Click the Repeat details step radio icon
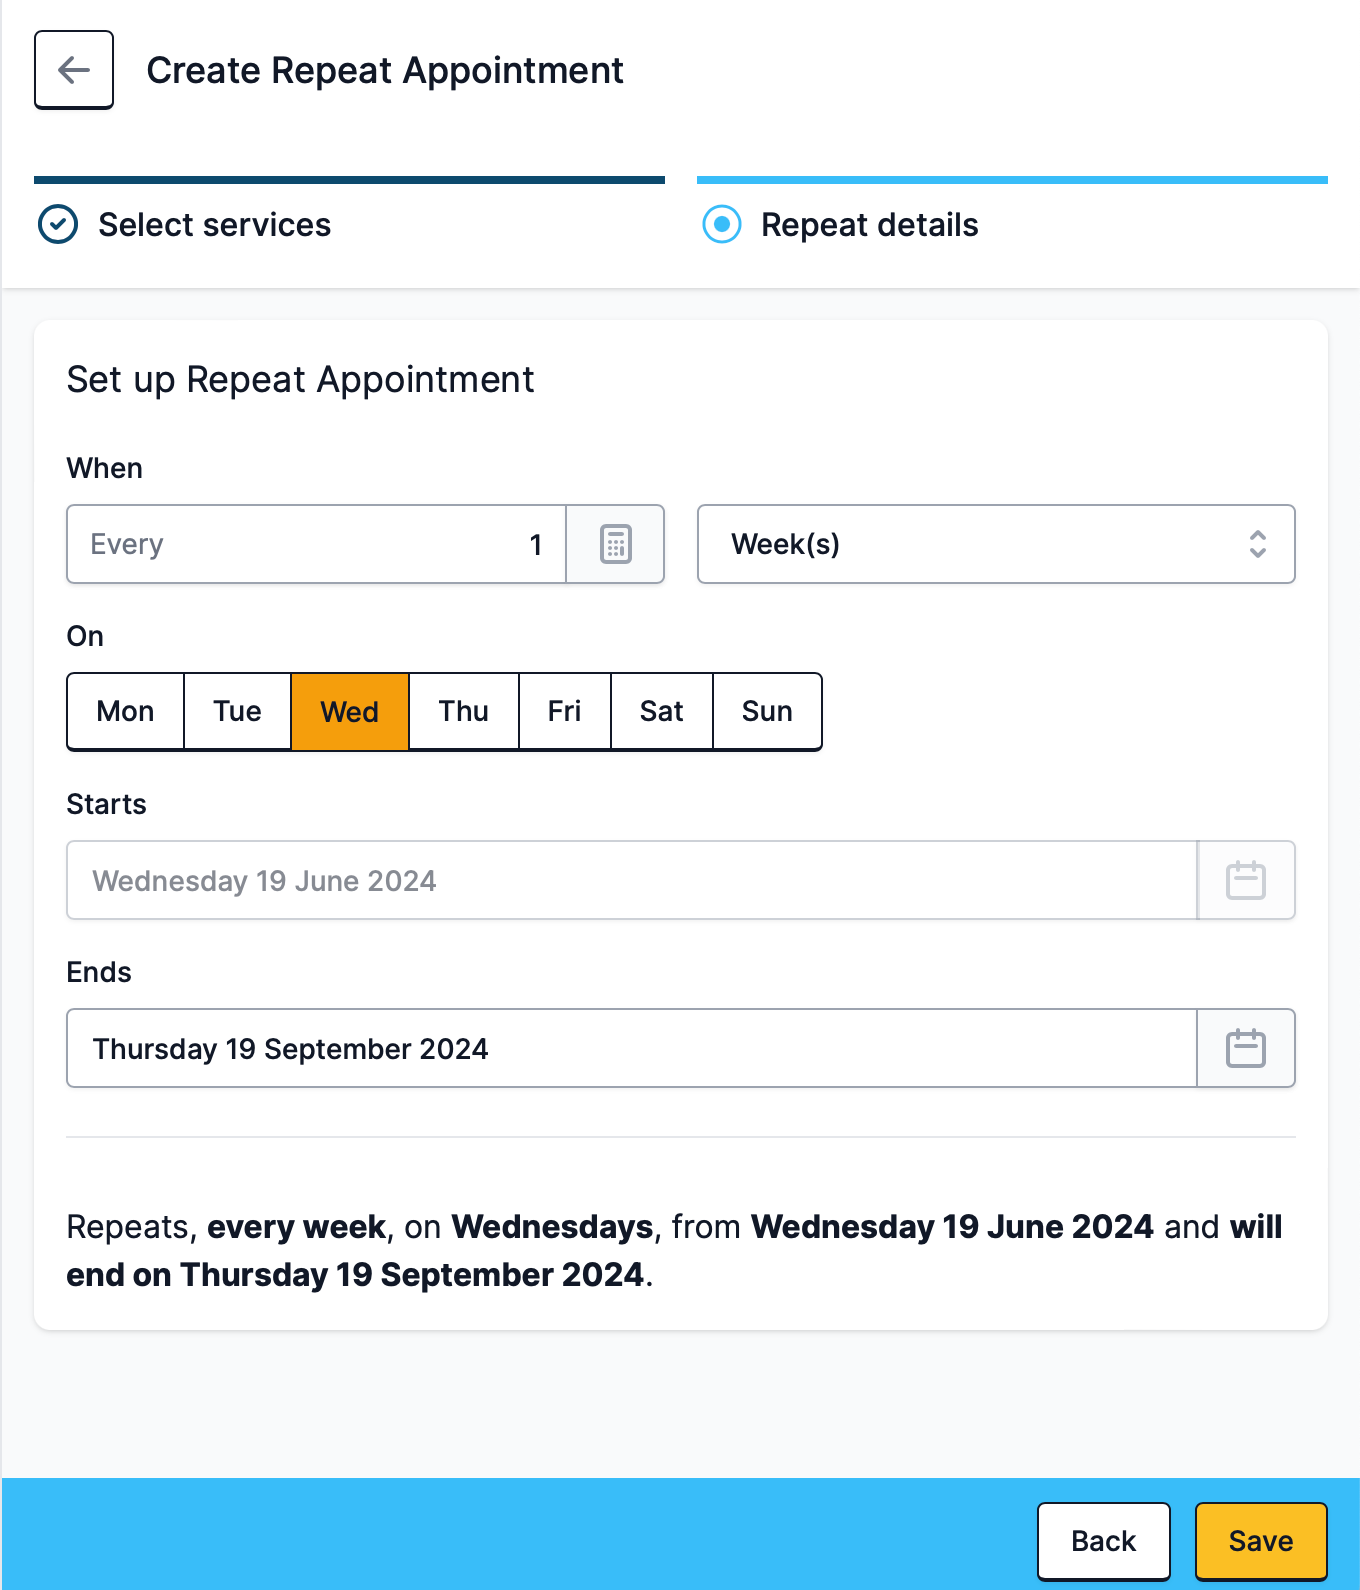 click(x=722, y=225)
